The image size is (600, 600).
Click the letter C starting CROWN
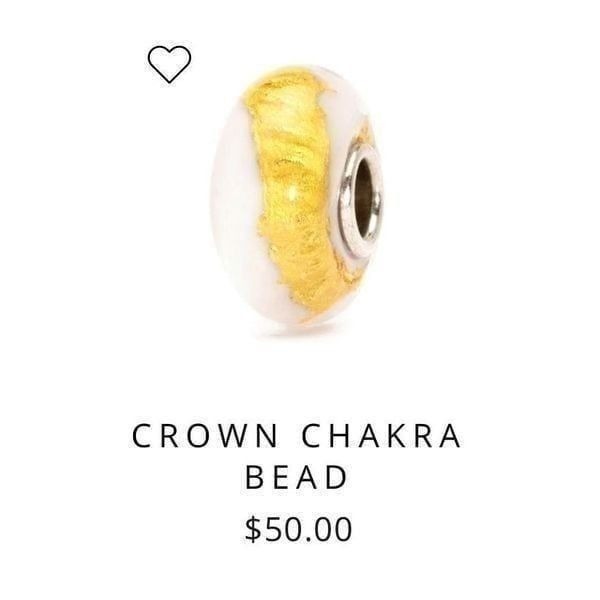(142, 436)
